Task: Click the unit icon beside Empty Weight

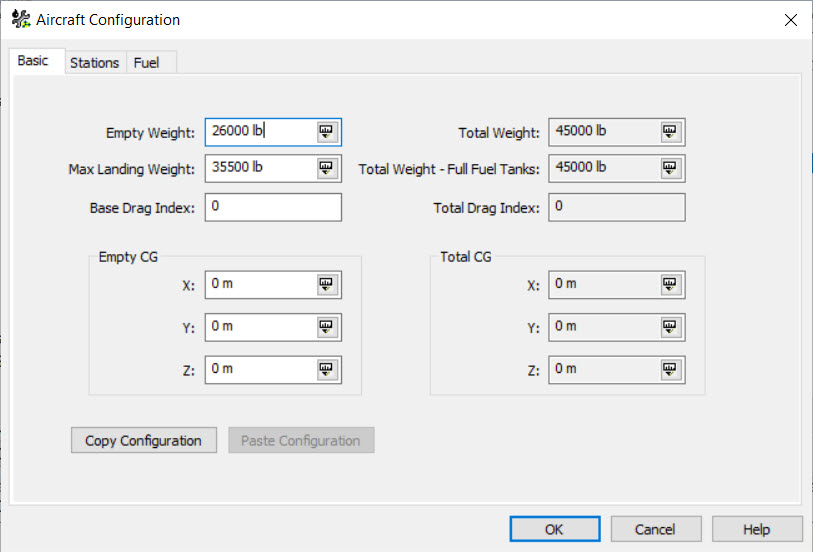Action: click(327, 132)
